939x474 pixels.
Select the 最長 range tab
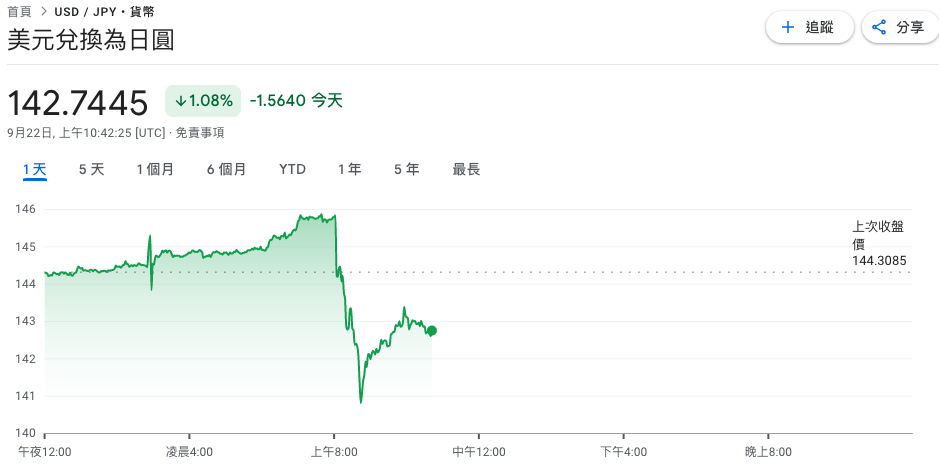[467, 169]
